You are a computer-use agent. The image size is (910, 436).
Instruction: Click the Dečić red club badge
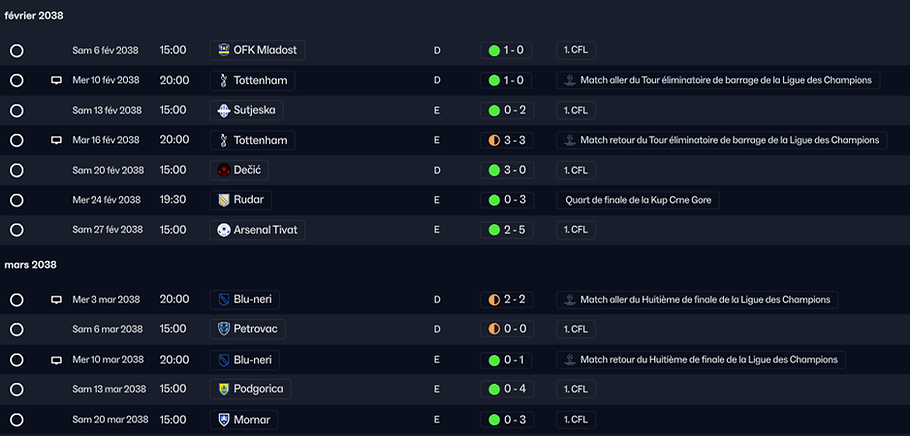point(223,170)
